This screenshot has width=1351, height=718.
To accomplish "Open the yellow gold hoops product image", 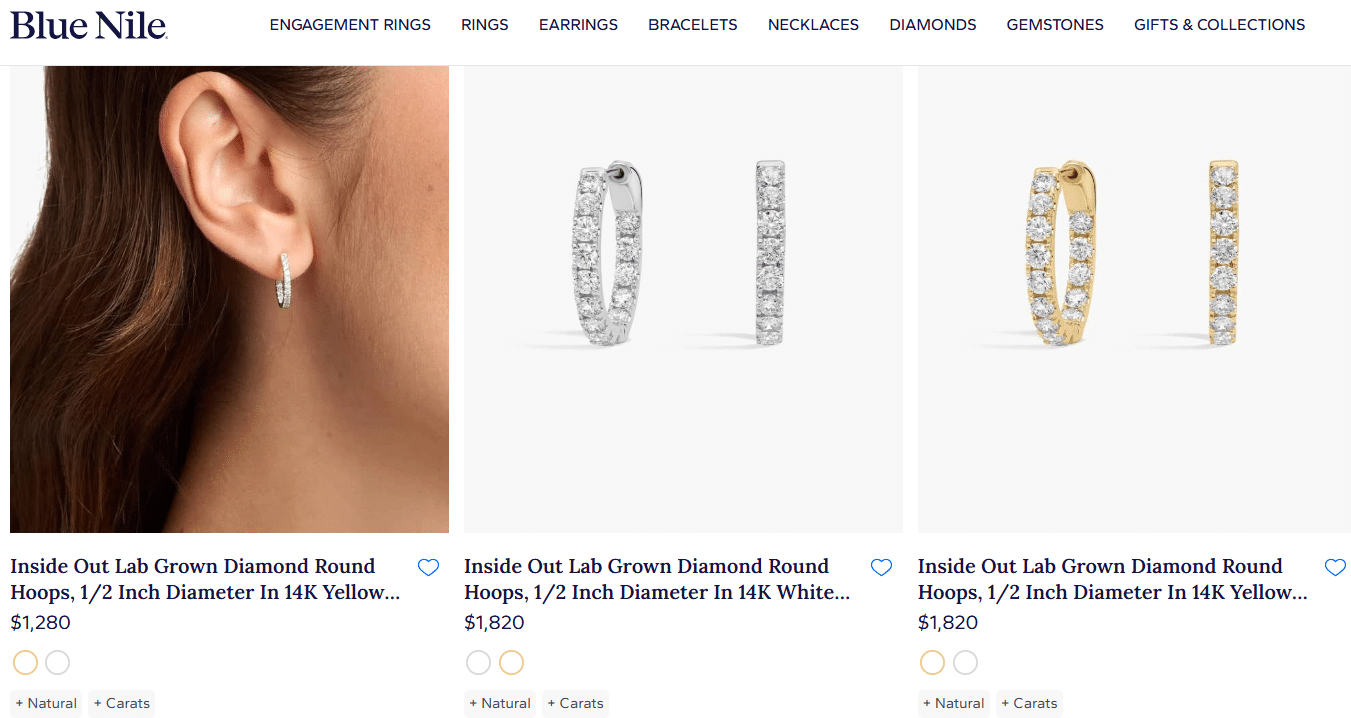I will (1134, 299).
